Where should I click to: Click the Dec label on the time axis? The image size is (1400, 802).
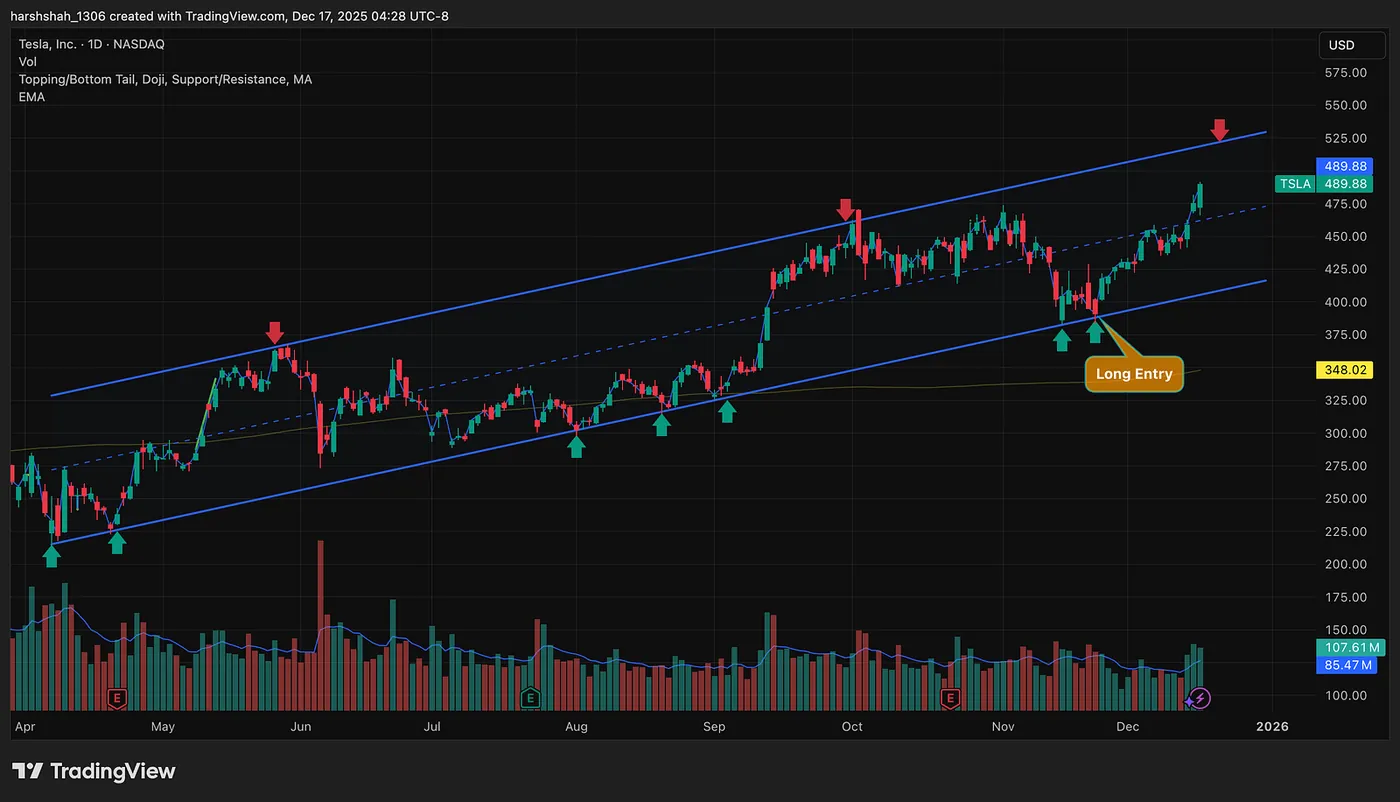1127,727
